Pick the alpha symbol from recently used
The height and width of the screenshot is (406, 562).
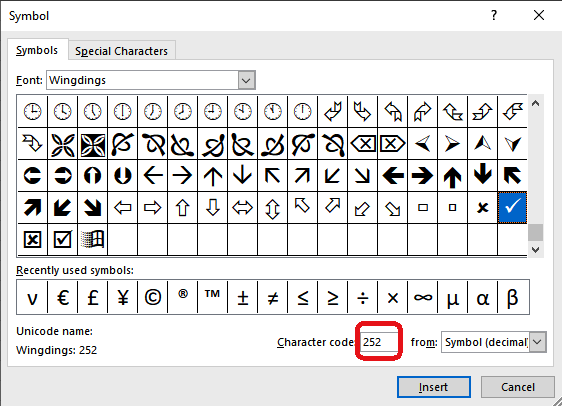pyautogui.click(x=482, y=297)
